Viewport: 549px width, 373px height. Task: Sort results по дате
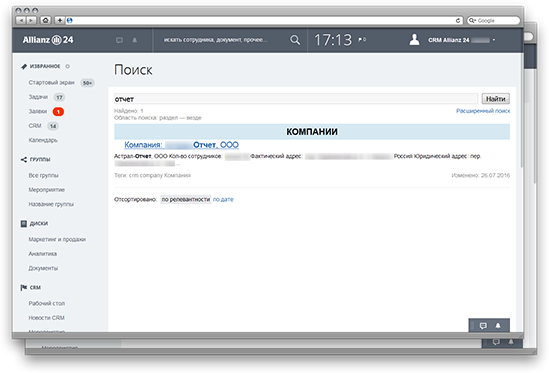coord(223,199)
